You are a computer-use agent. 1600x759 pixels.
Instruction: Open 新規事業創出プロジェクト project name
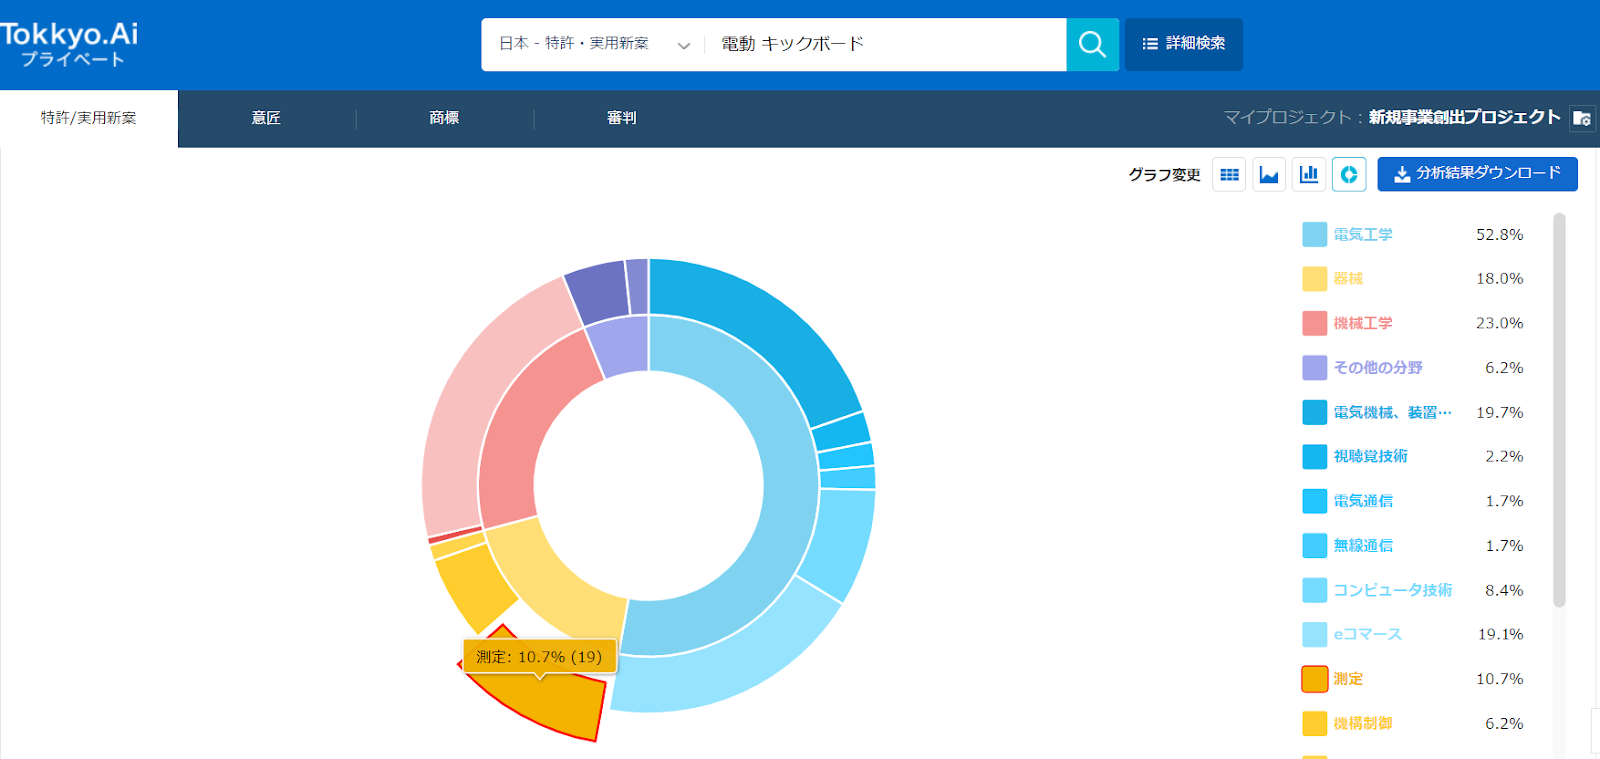(x=1464, y=117)
